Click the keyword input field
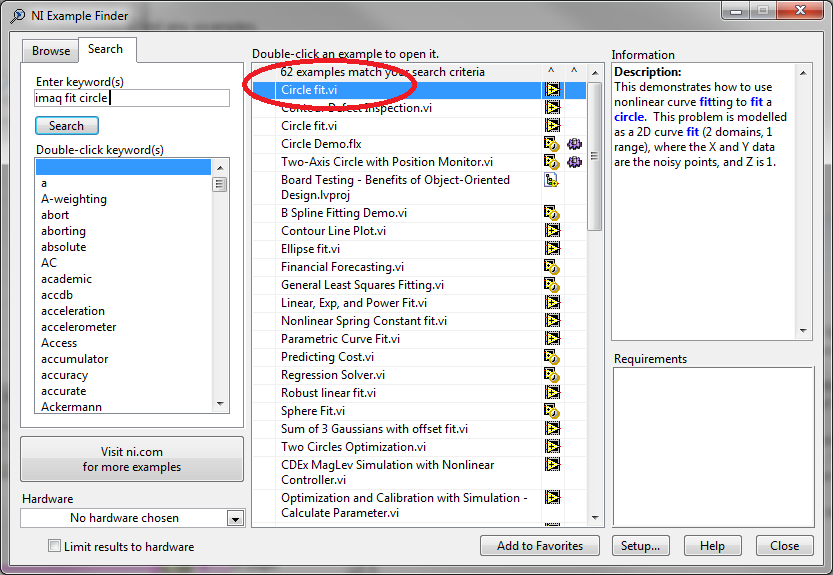The image size is (833, 575). coord(132,98)
